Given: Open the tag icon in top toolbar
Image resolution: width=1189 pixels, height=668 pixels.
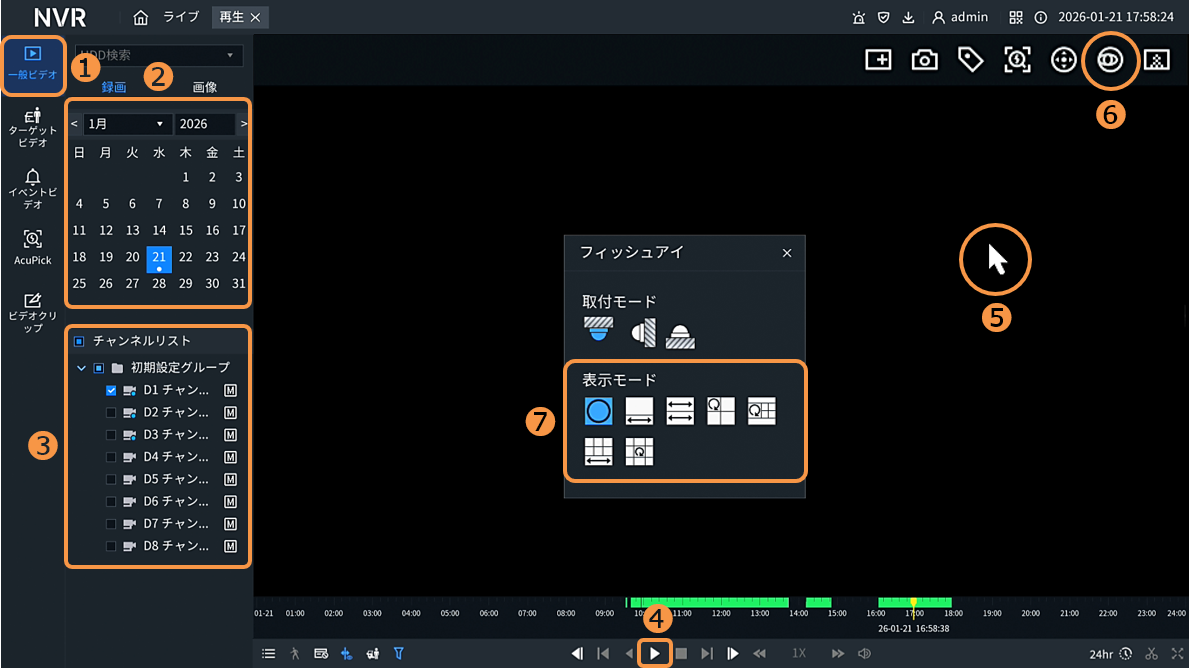Looking at the screenshot, I should point(970,60).
